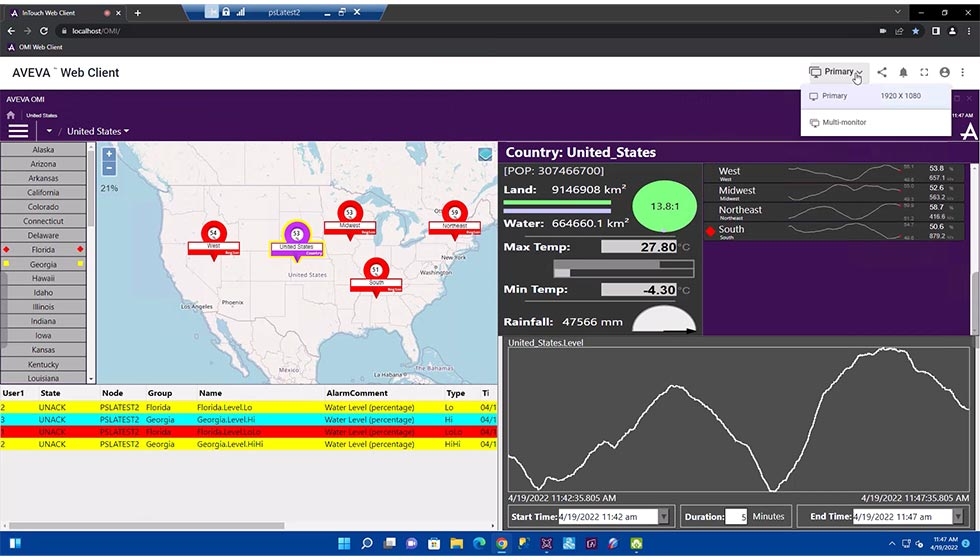Select Florida in the state list
980x560 pixels.
43,249
